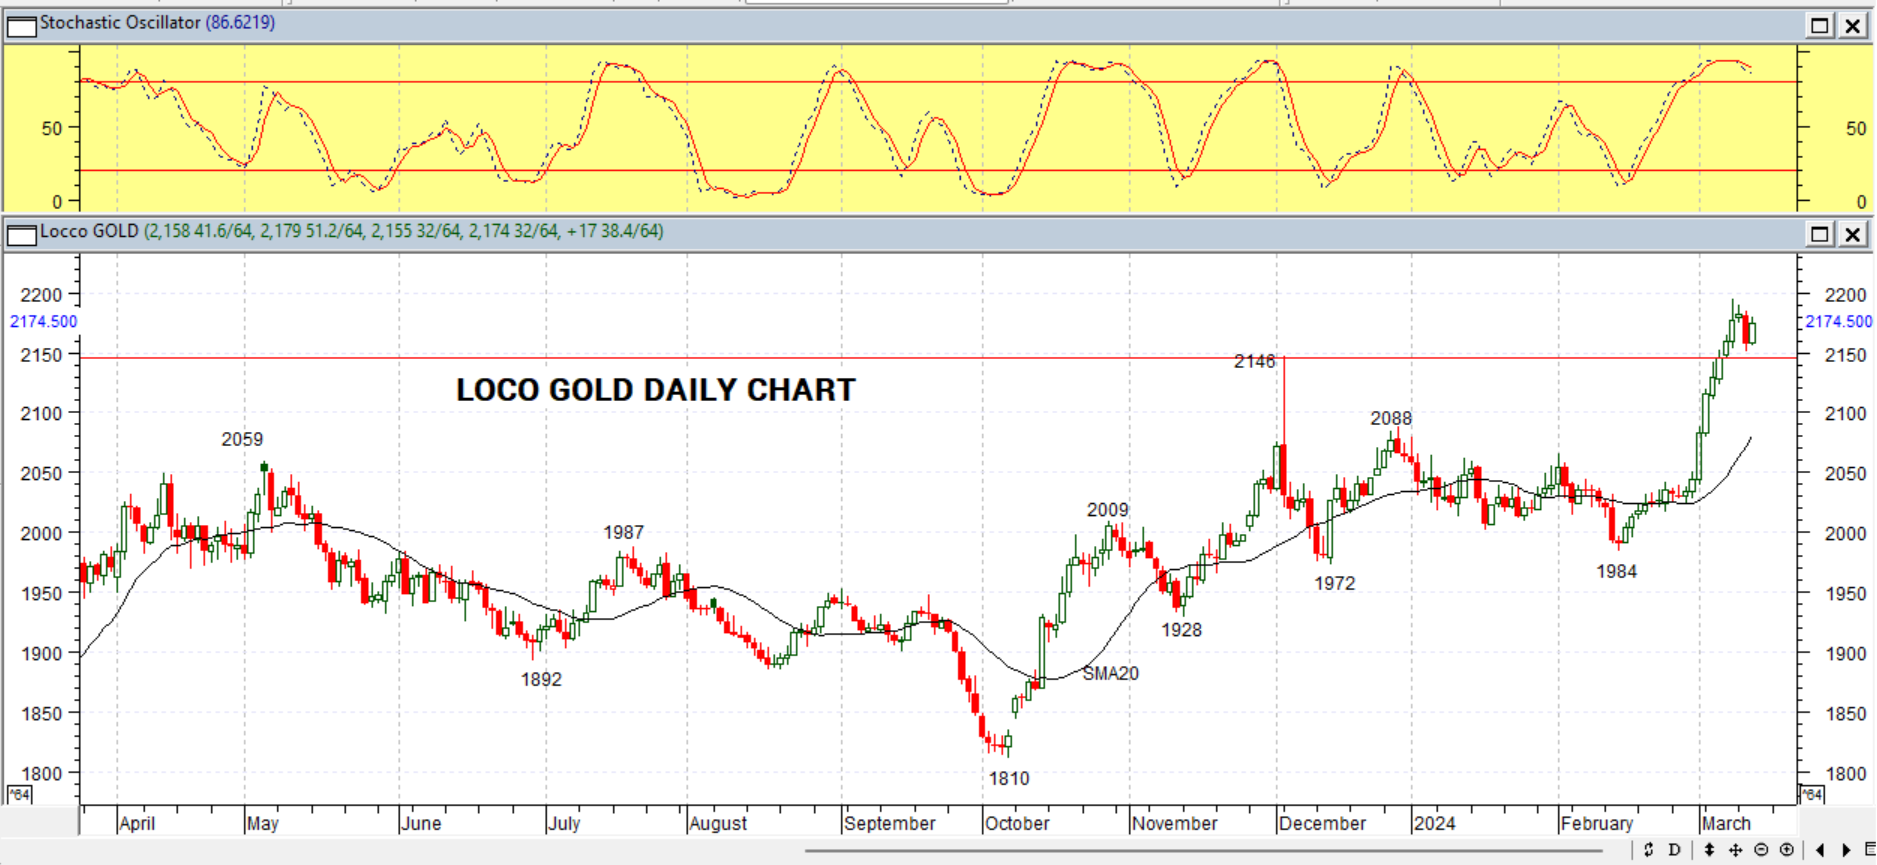The height and width of the screenshot is (865, 1877).
Task: Open the periodicity 'D' daily button
Action: click(x=1675, y=850)
